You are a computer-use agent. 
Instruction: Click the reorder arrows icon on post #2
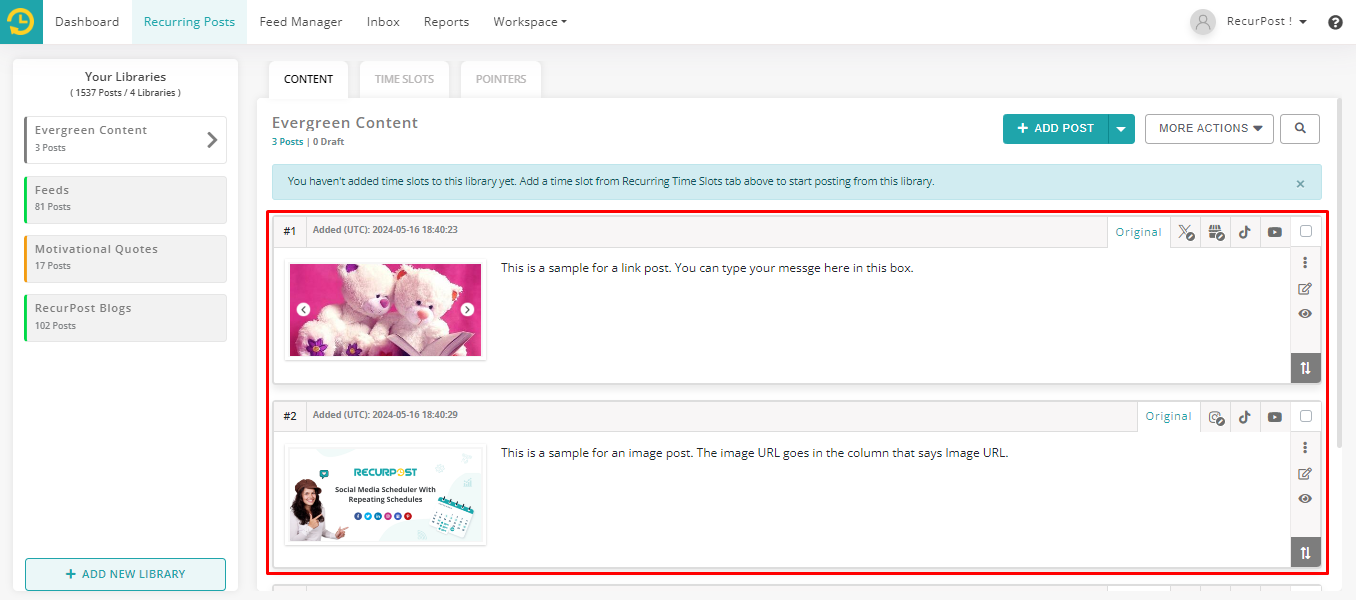1305,552
